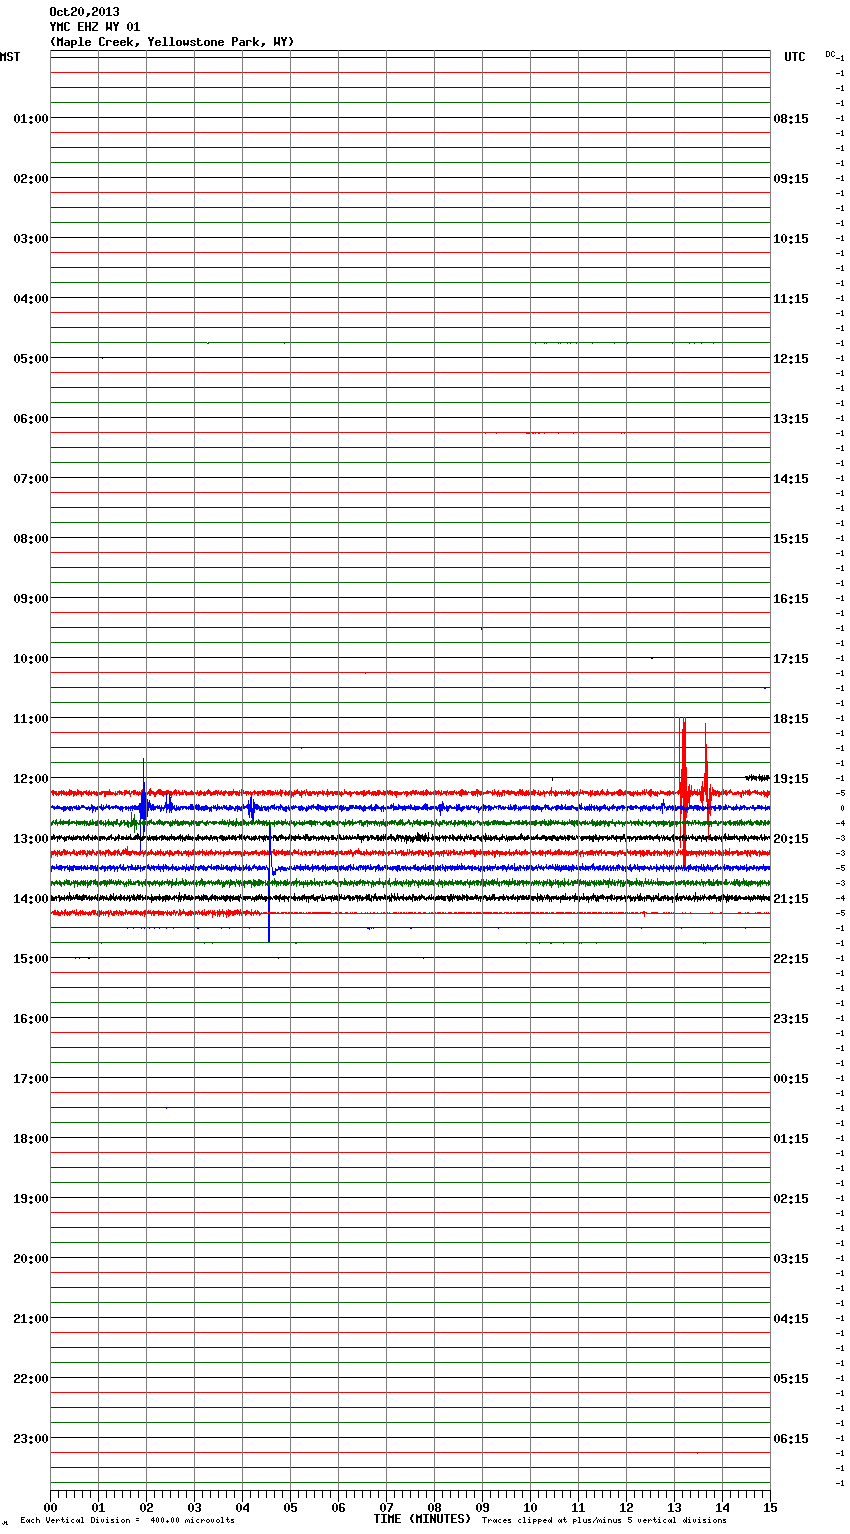Select the 07:00 MST time label

(31, 479)
